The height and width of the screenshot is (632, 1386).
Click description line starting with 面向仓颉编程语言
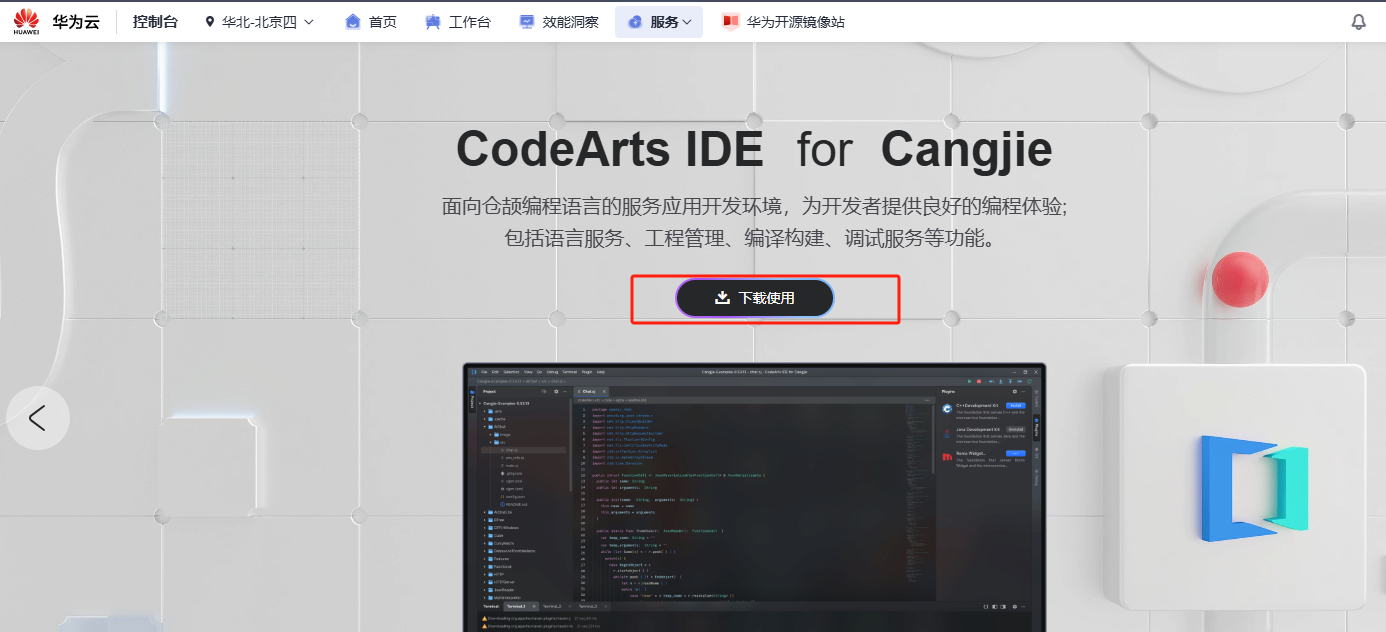755,207
